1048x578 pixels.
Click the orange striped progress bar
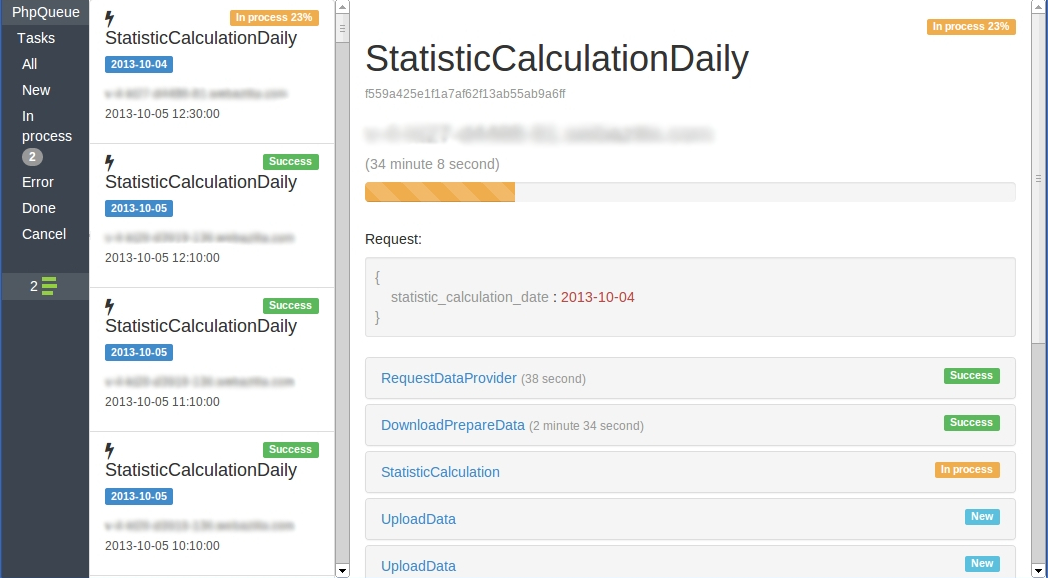[440, 192]
